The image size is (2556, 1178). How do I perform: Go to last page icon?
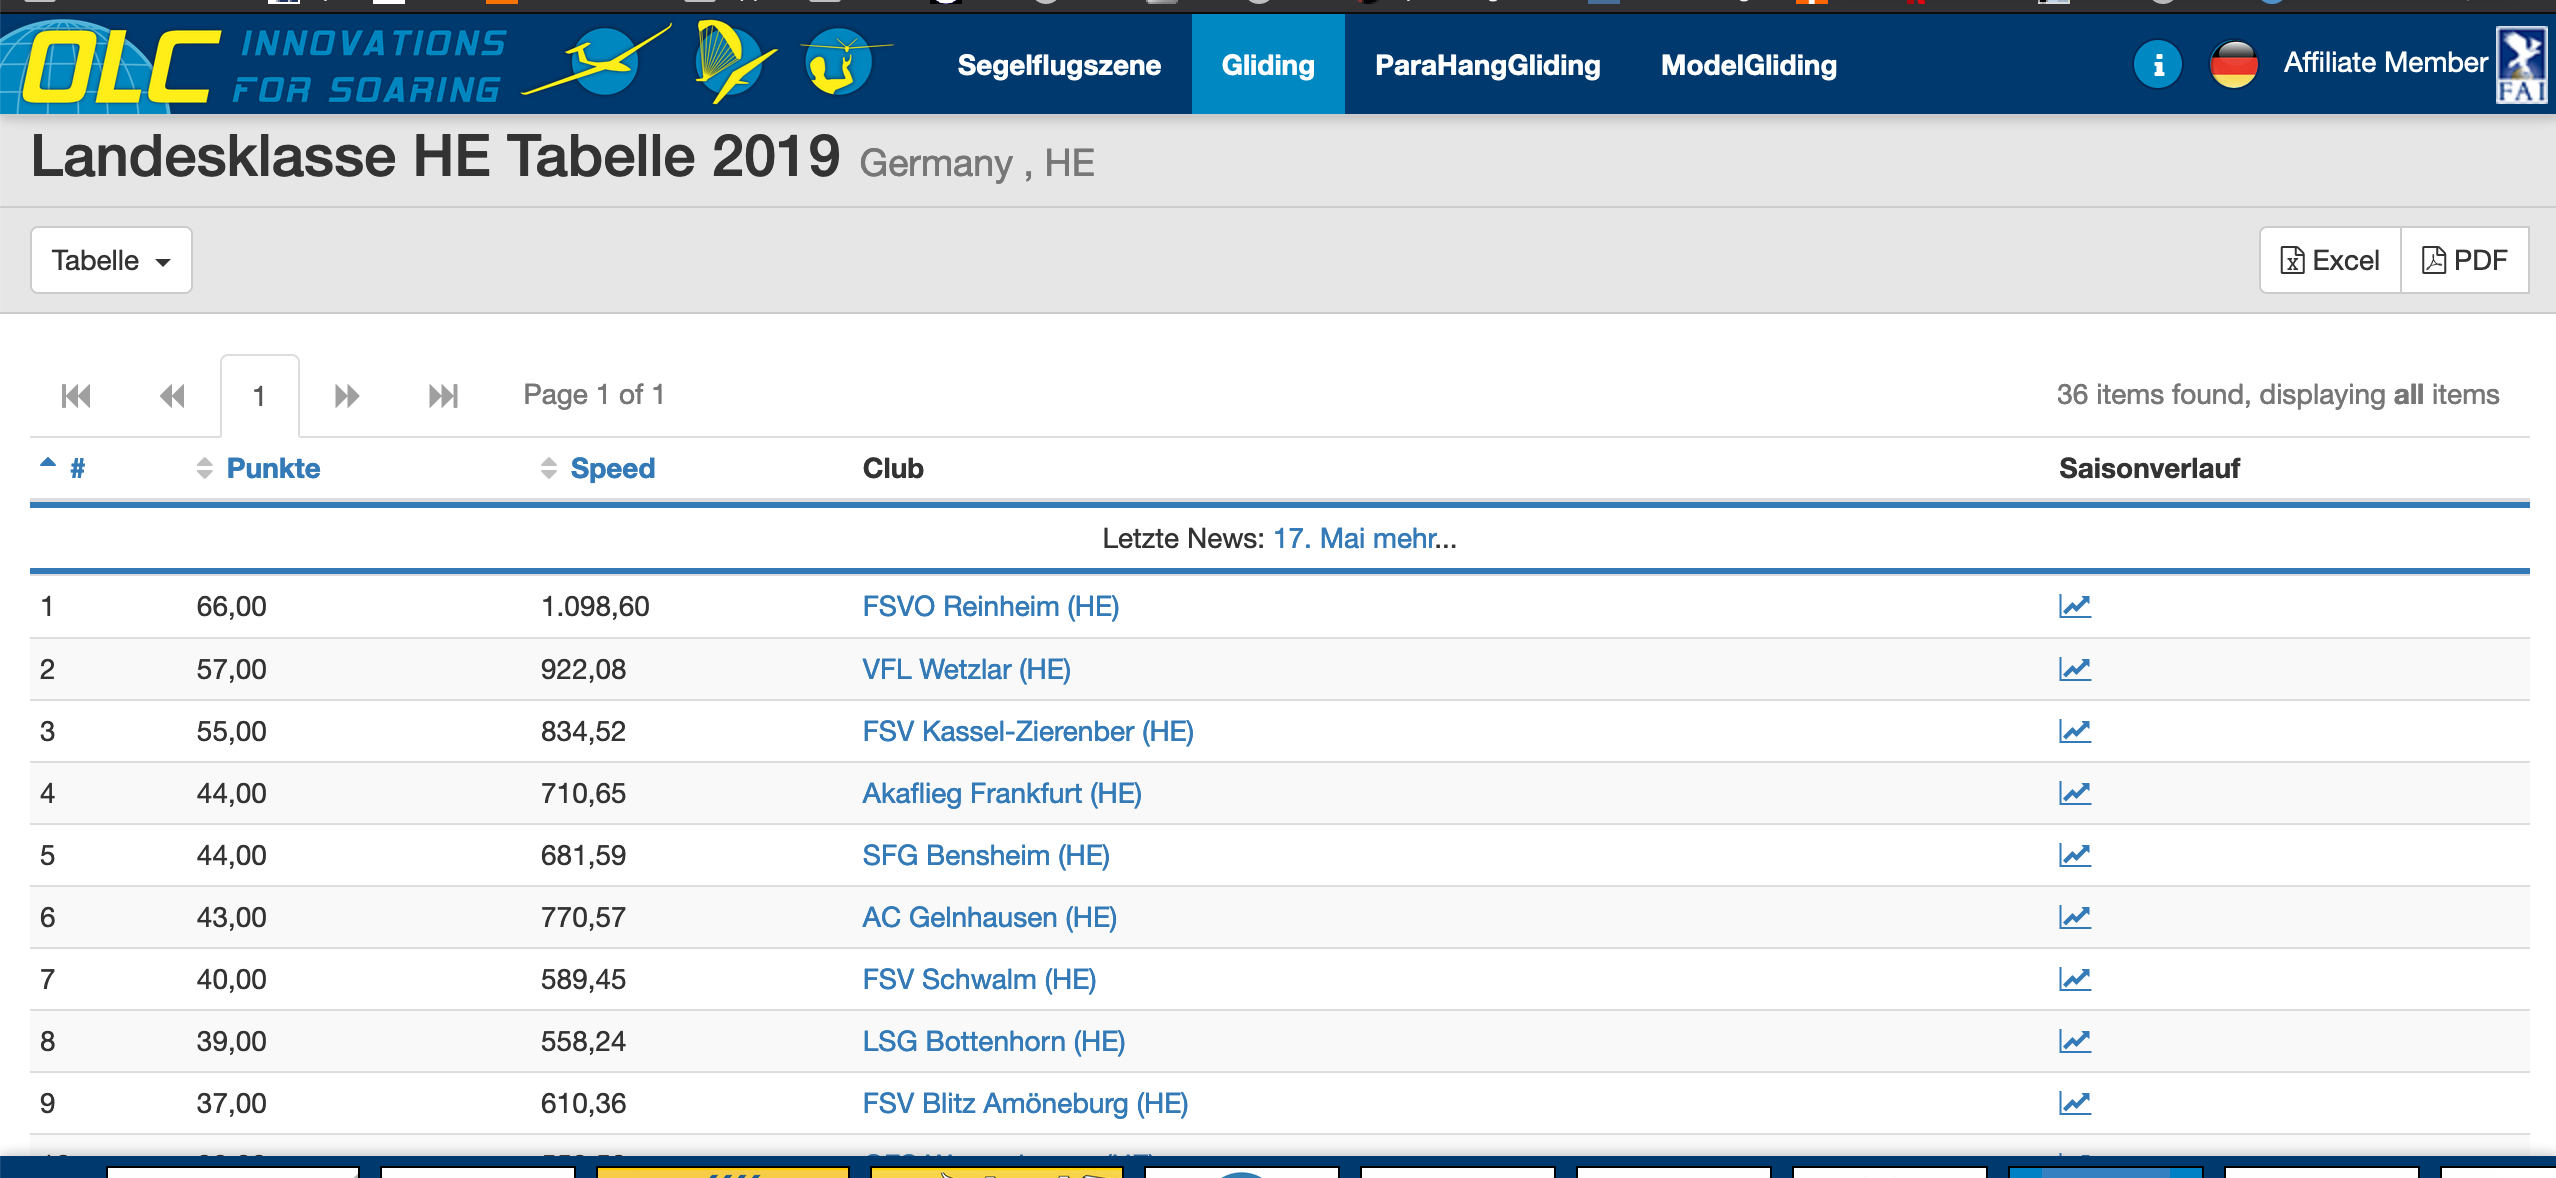pos(442,396)
